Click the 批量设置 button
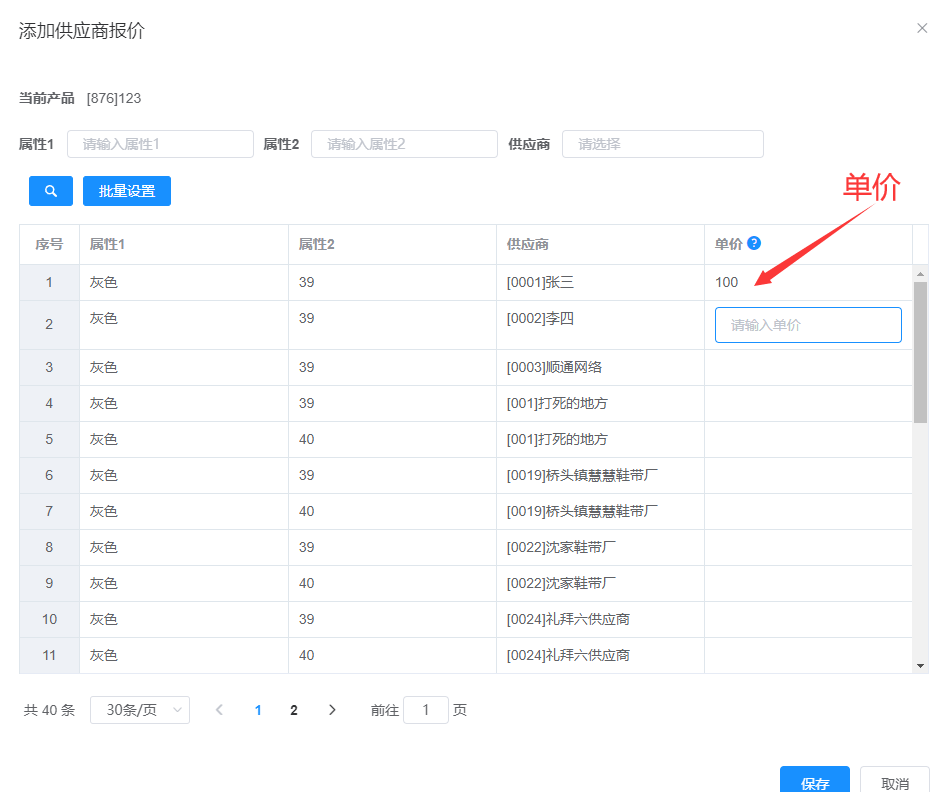 [x=127, y=191]
